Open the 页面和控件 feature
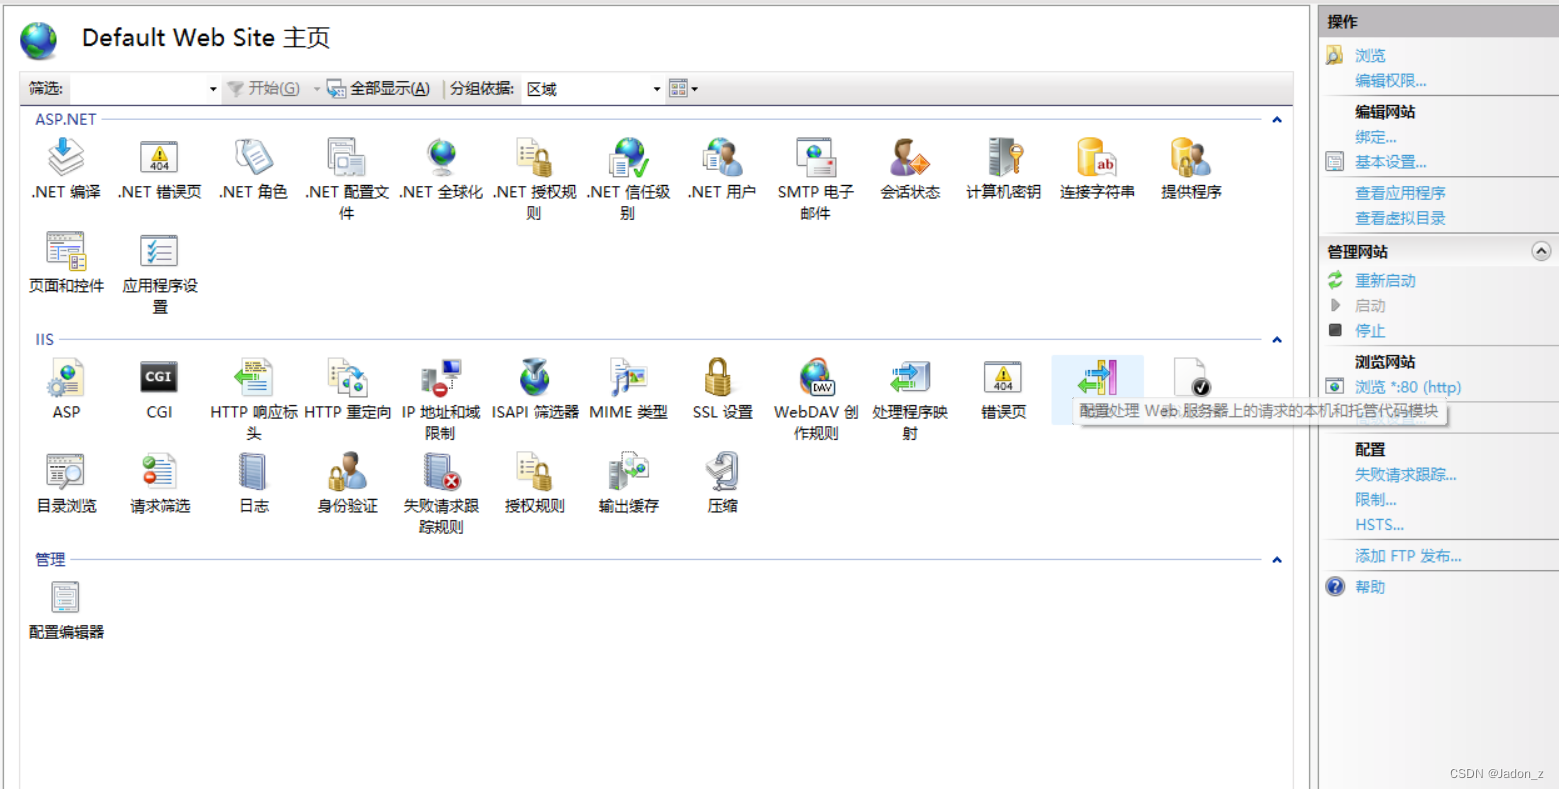The width and height of the screenshot is (1559, 789). point(66,263)
